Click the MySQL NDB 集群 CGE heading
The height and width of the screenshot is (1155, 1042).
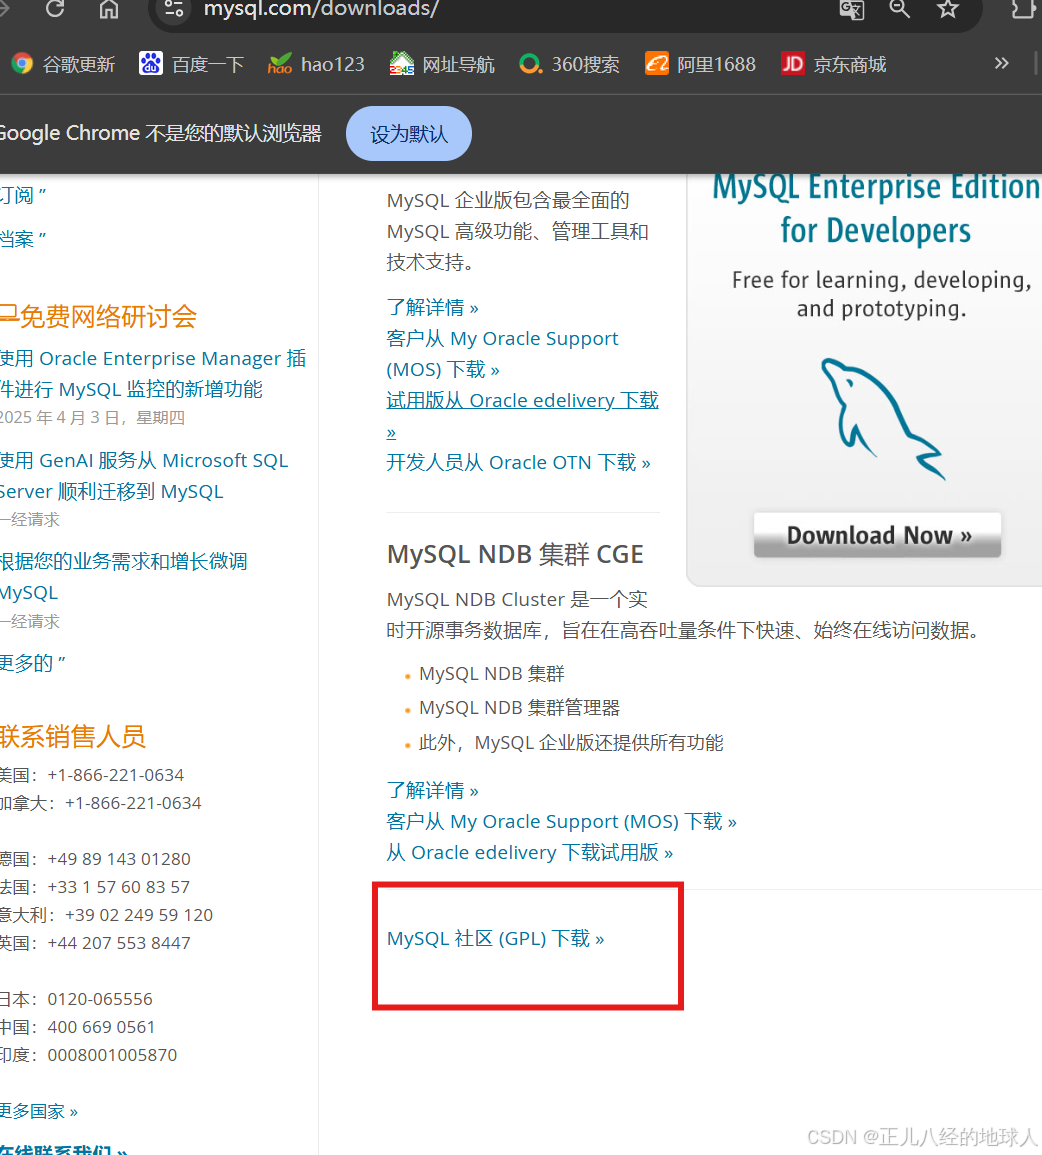pyautogui.click(x=515, y=554)
